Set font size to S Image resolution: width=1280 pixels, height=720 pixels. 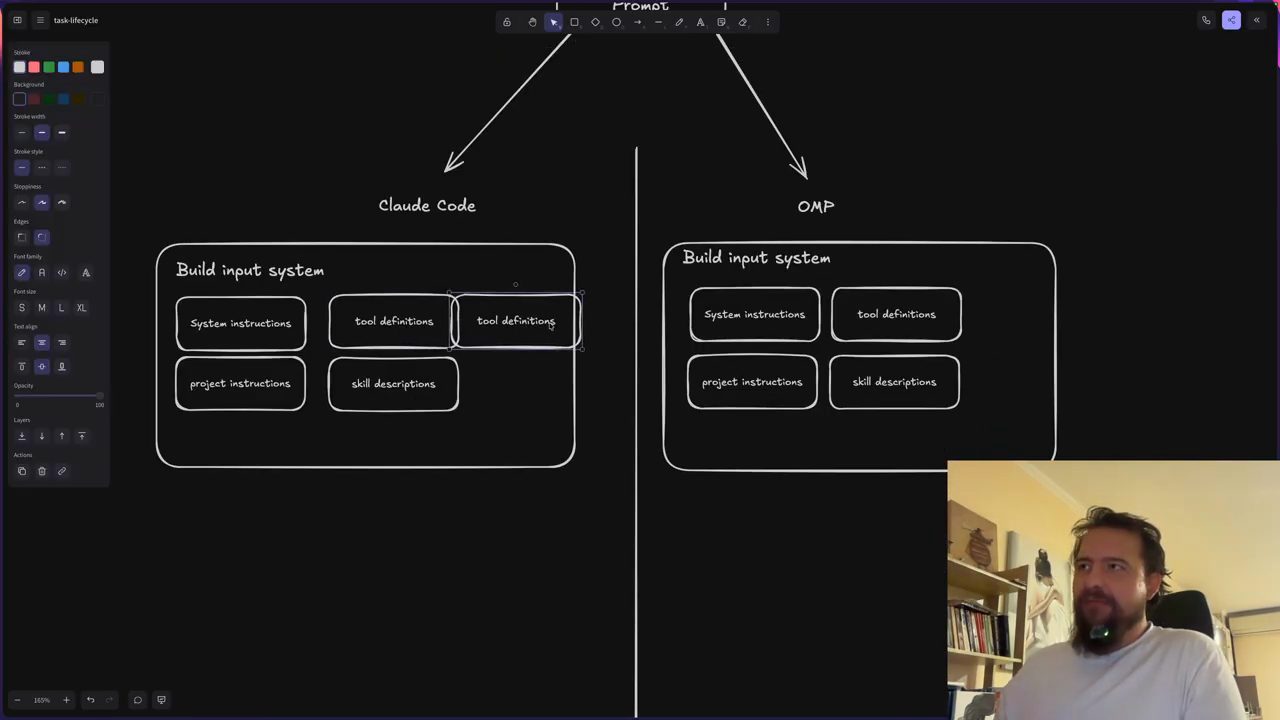22,307
